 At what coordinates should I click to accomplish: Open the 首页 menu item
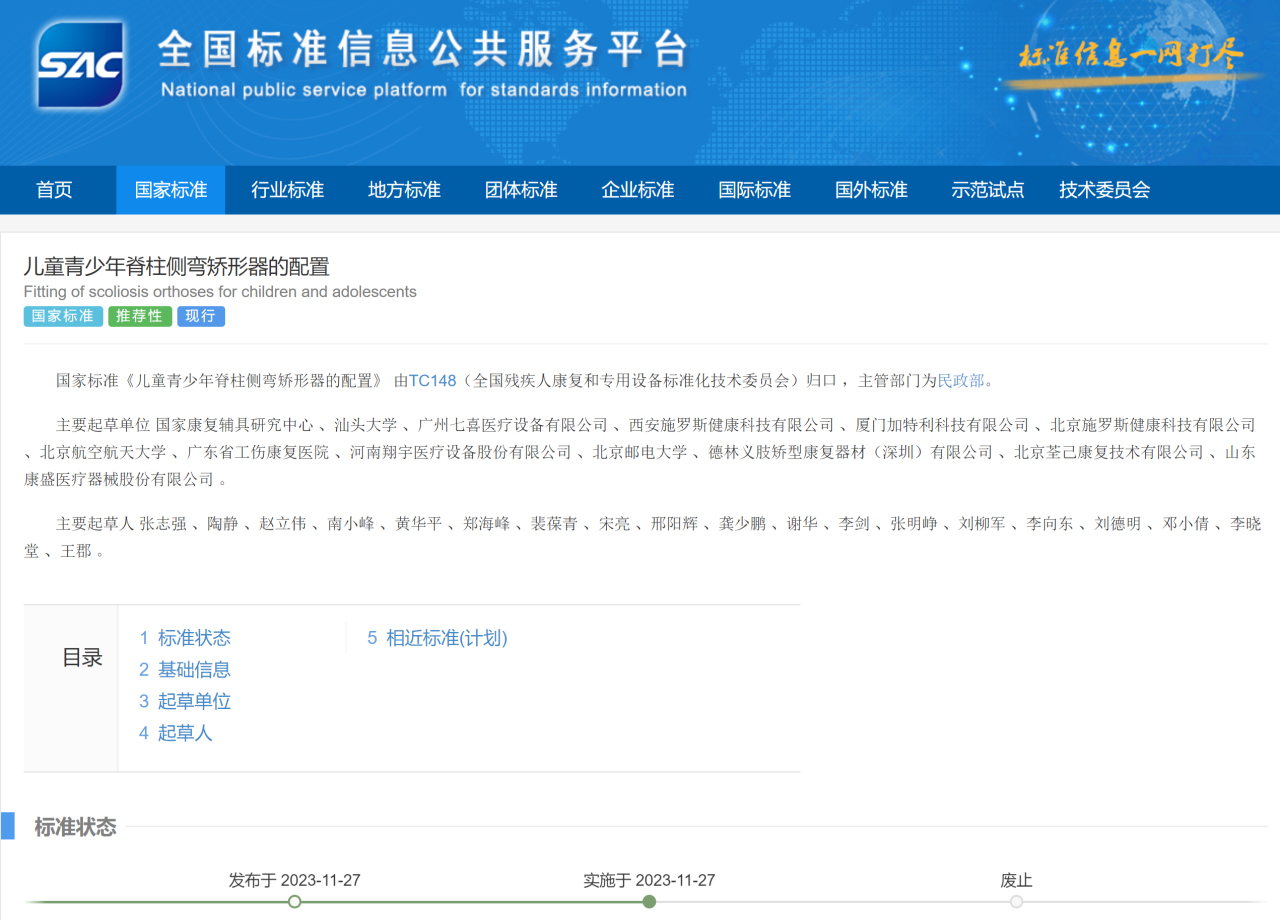(54, 190)
